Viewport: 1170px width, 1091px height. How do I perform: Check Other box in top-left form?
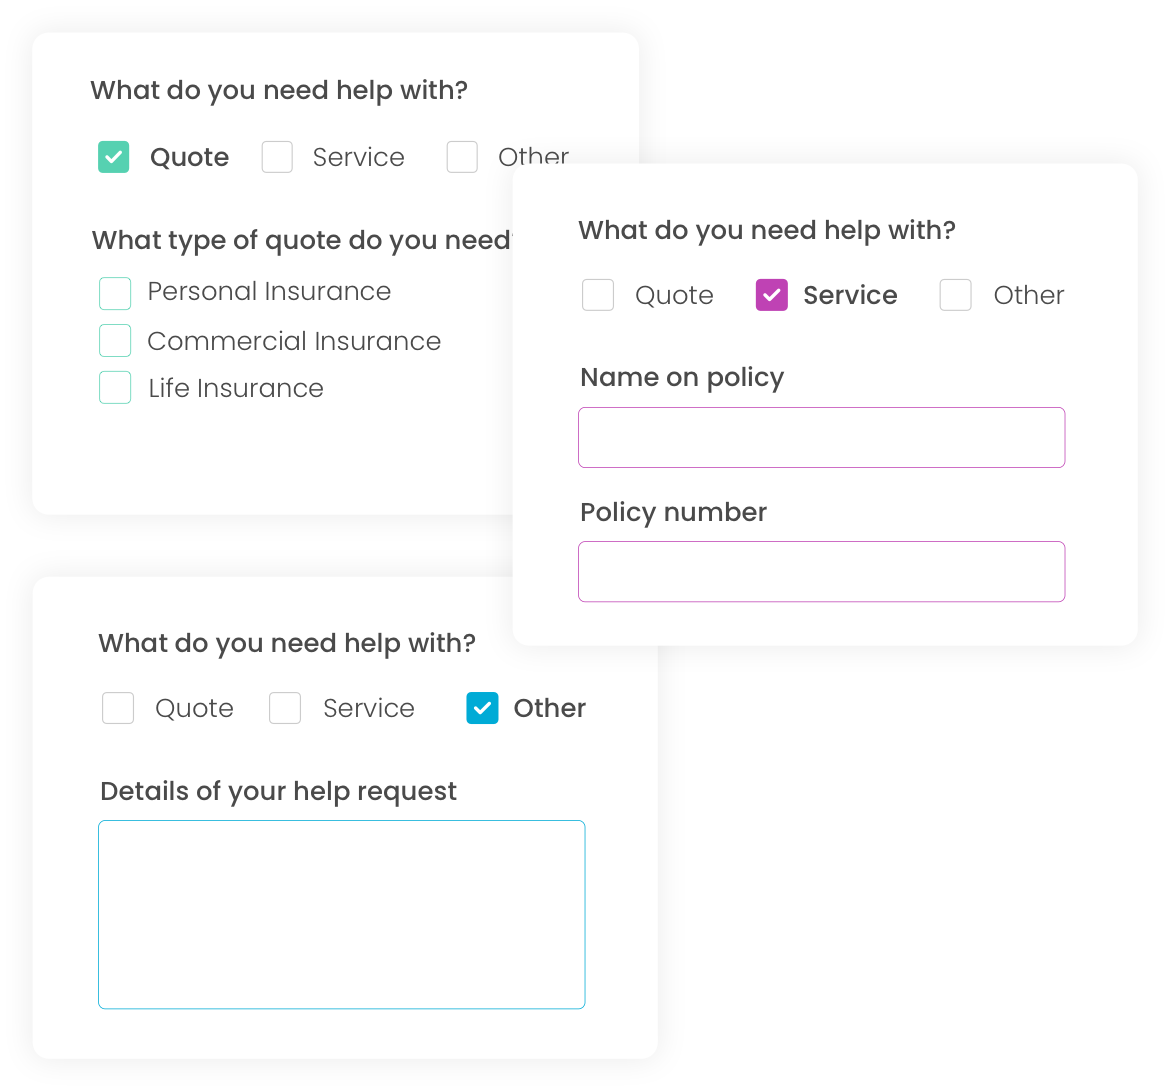(462, 157)
